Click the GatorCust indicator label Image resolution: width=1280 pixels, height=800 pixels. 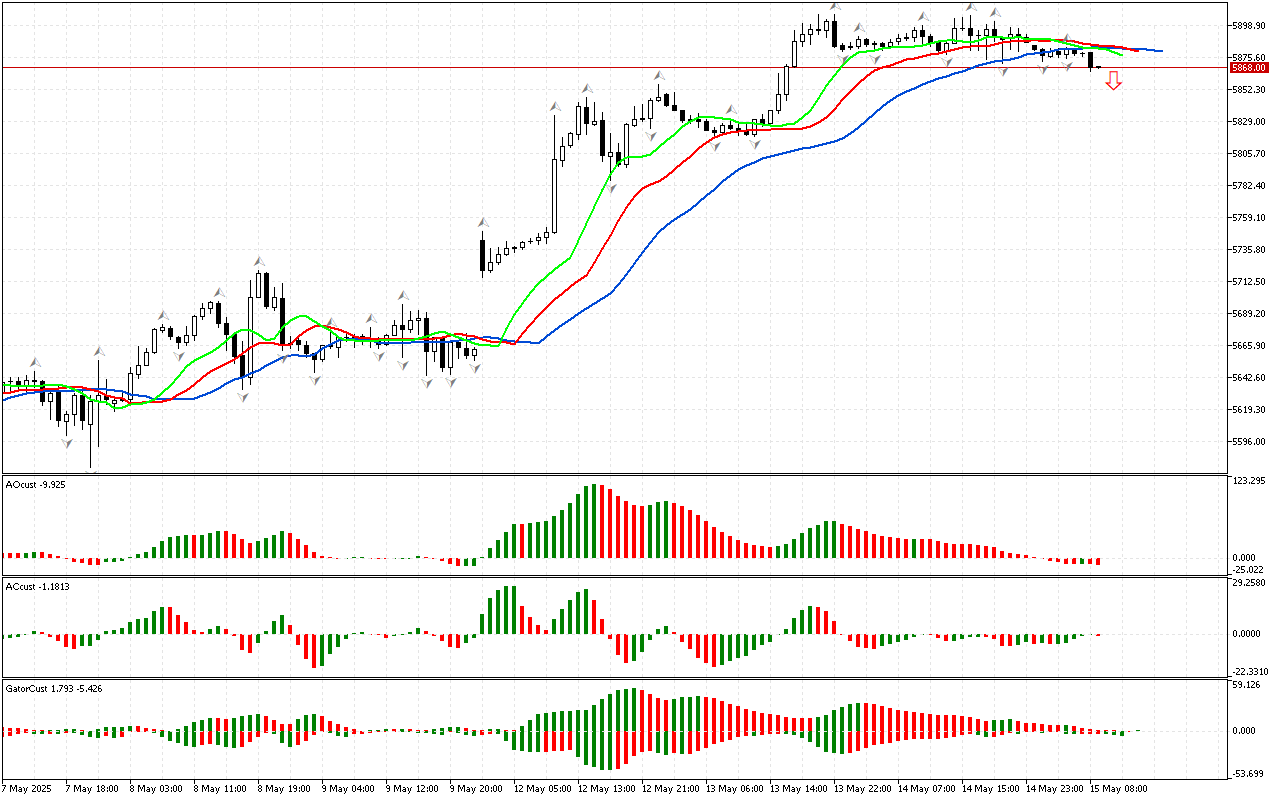tap(53, 688)
